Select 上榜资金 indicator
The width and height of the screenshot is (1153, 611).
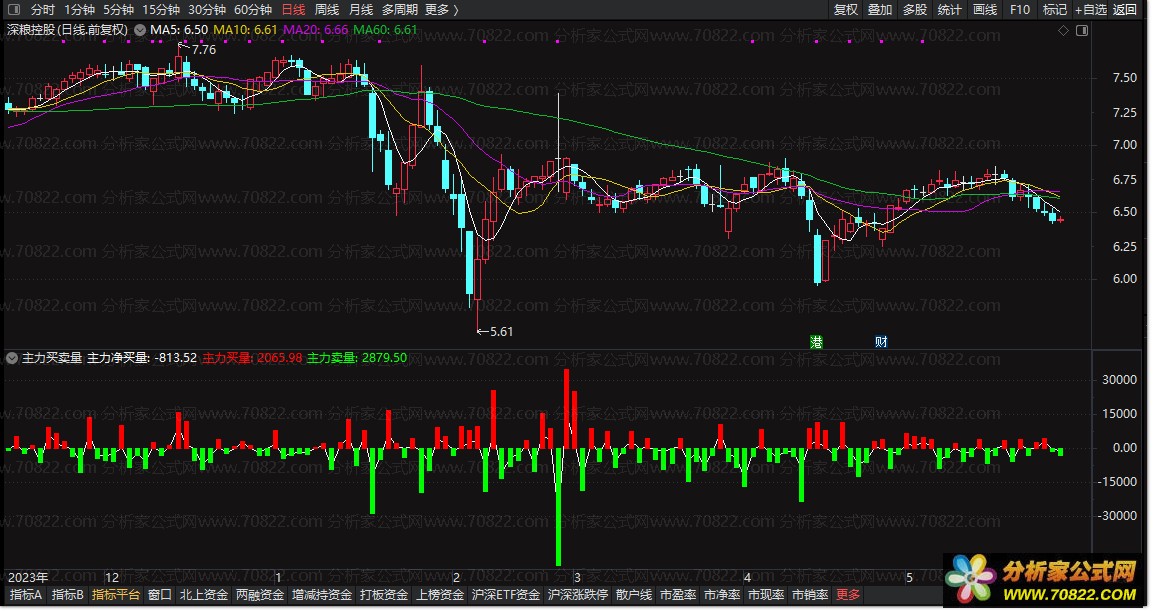coord(440,595)
